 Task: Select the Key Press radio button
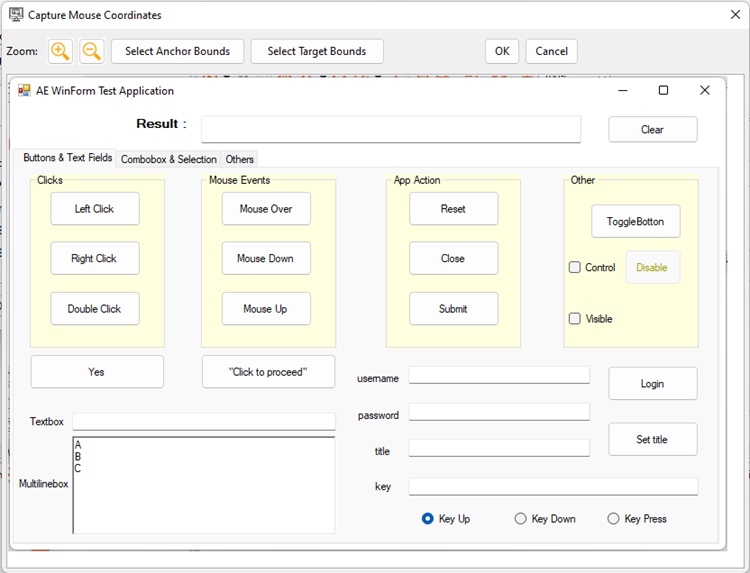[613, 519]
